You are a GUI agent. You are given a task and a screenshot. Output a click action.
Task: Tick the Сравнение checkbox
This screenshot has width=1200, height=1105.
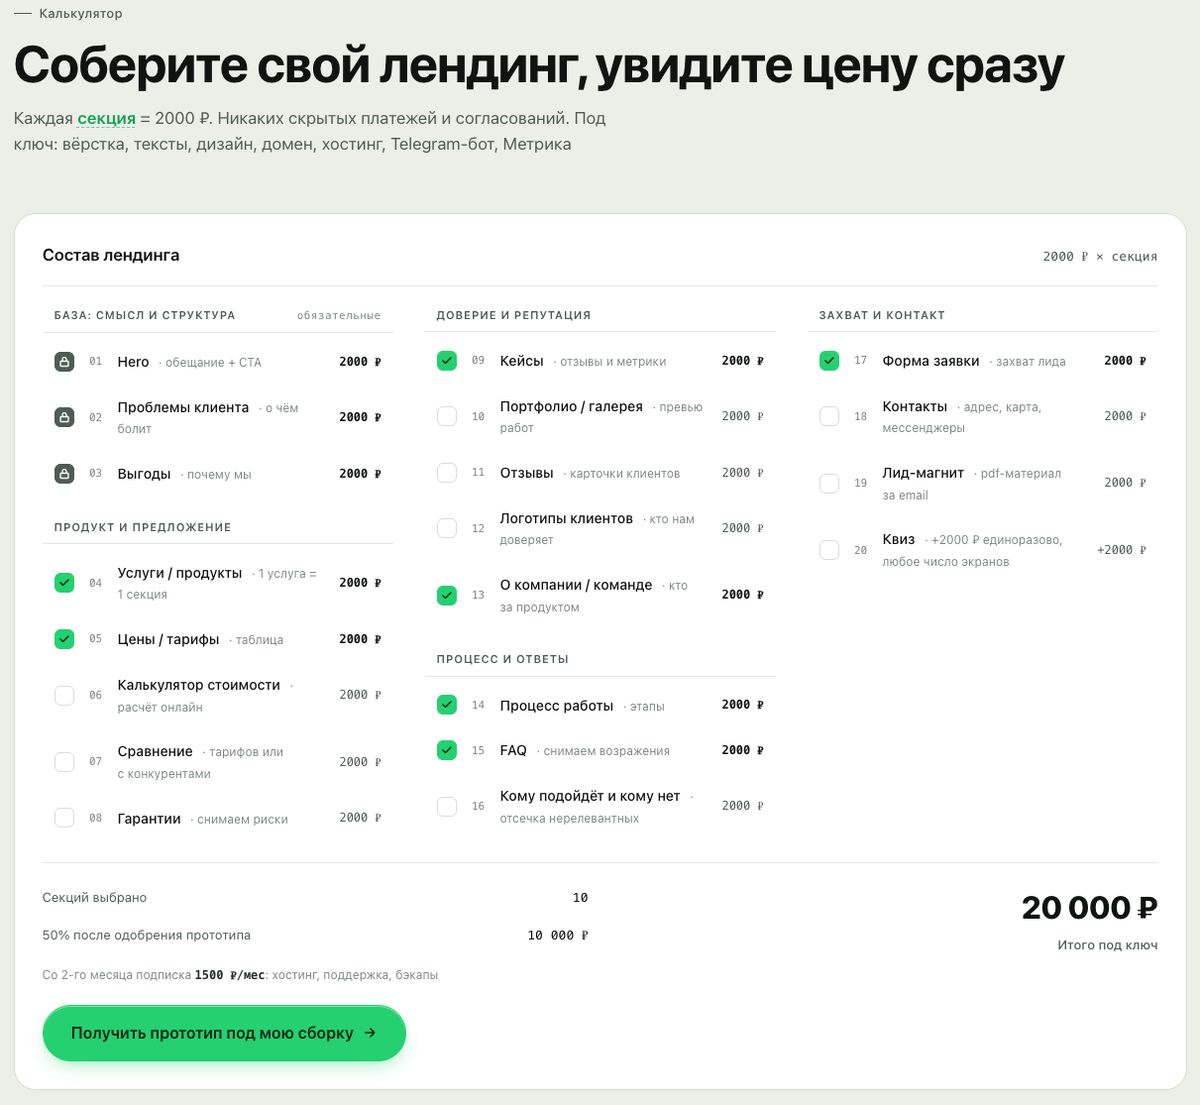pyautogui.click(x=64, y=762)
